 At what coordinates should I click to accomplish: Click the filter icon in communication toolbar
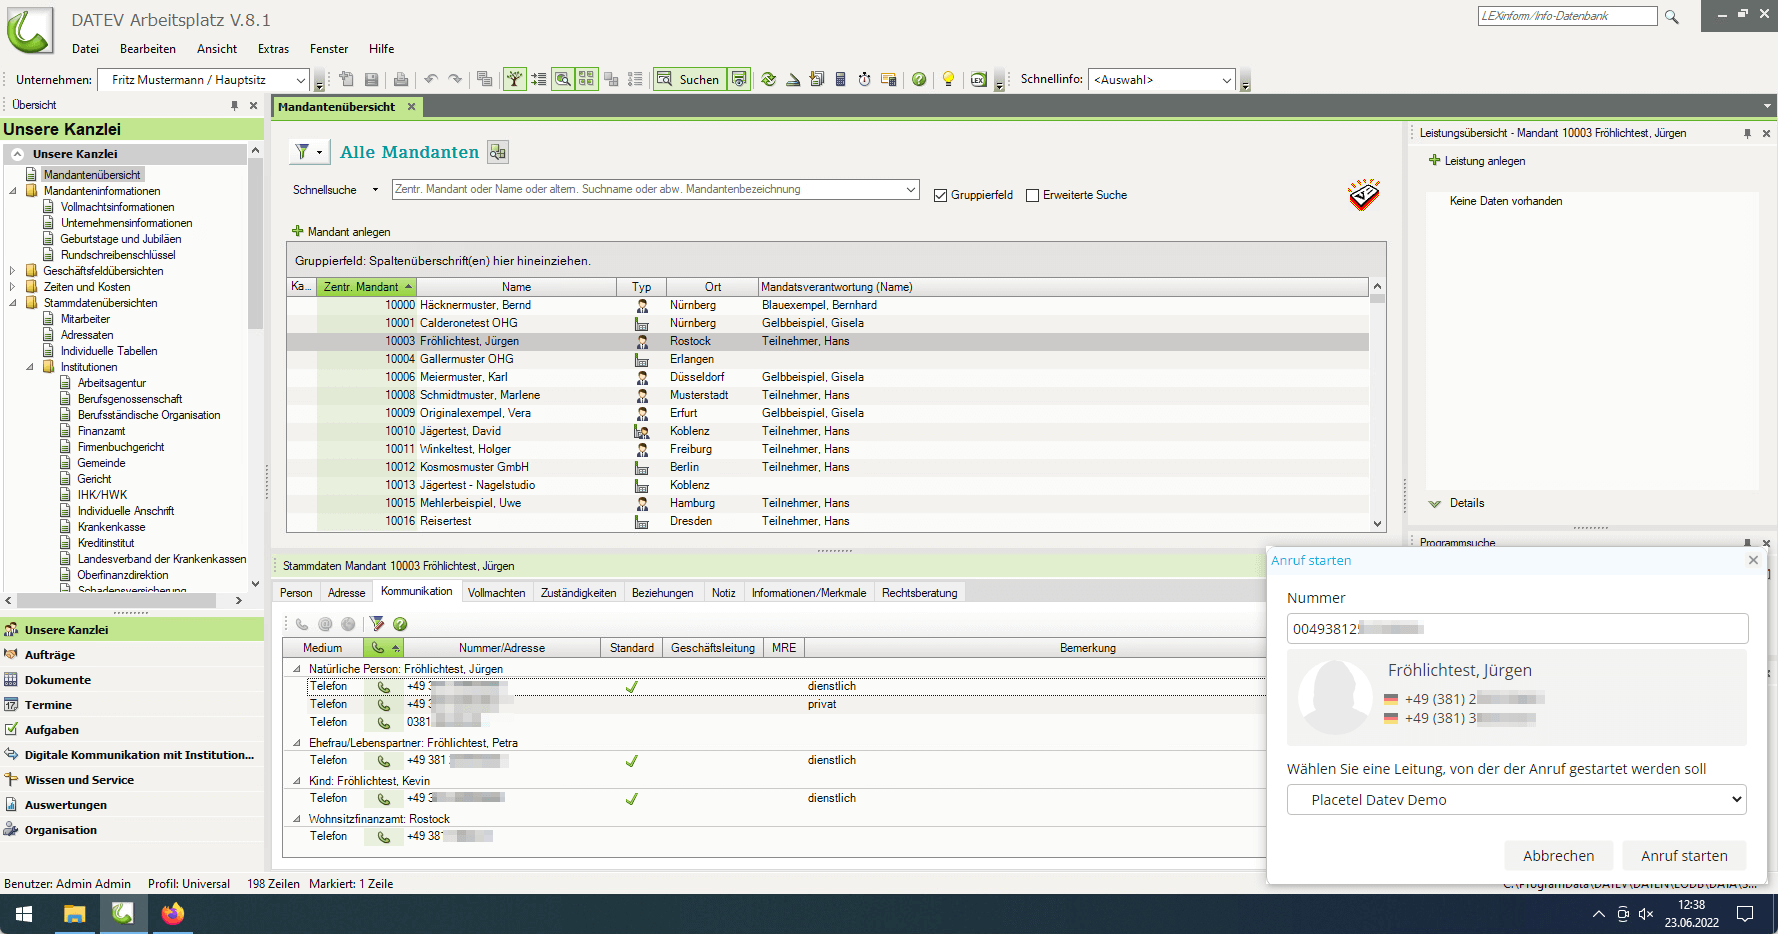coord(377,624)
